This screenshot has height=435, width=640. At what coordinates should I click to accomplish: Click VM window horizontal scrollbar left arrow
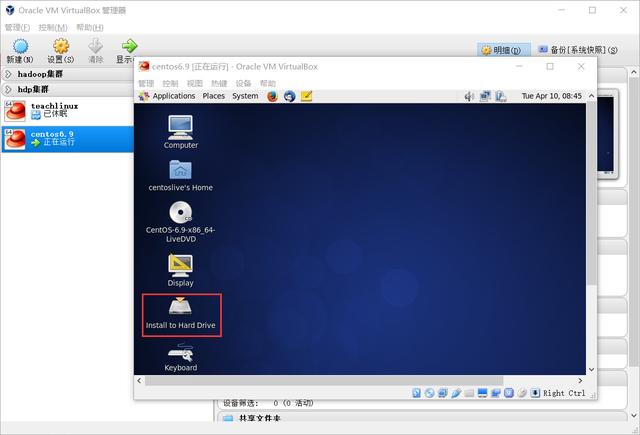(x=139, y=380)
